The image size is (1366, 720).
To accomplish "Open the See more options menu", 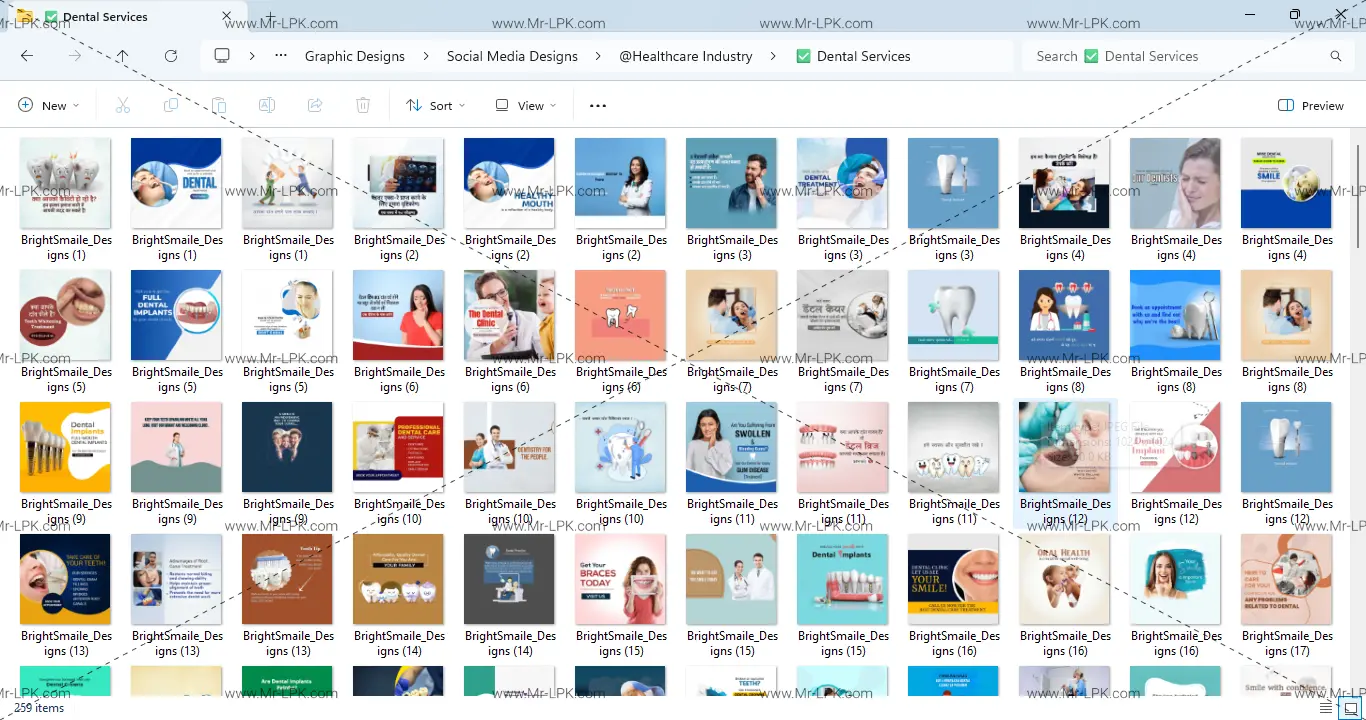I will coord(598,105).
